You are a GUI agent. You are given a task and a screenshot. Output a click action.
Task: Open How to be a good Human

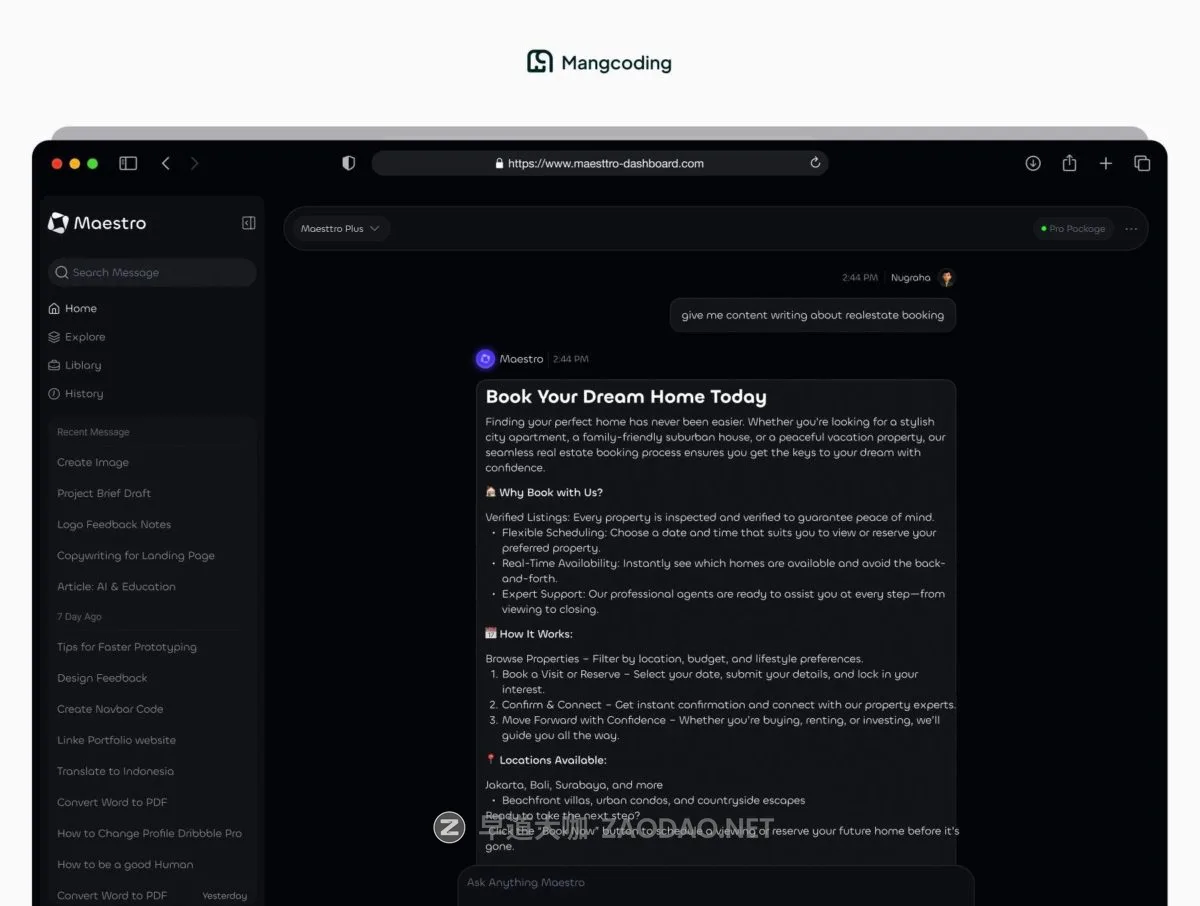(x=125, y=864)
